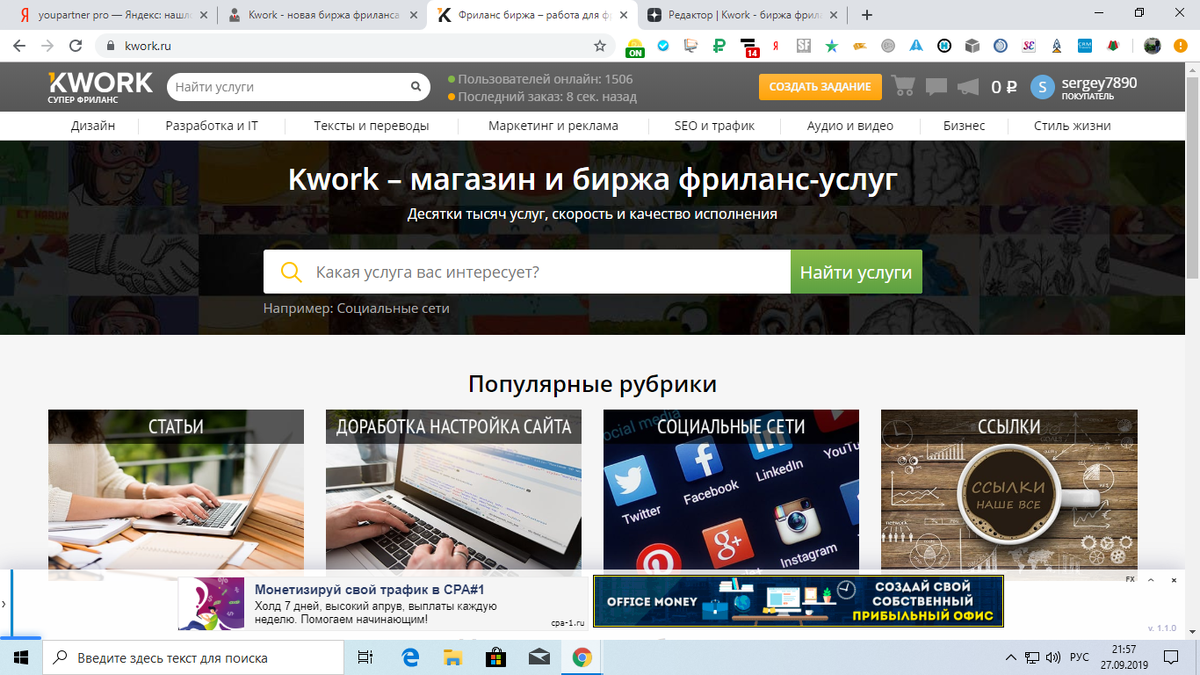Bookmark this page with the star icon
The image size is (1200, 675).
(599, 46)
